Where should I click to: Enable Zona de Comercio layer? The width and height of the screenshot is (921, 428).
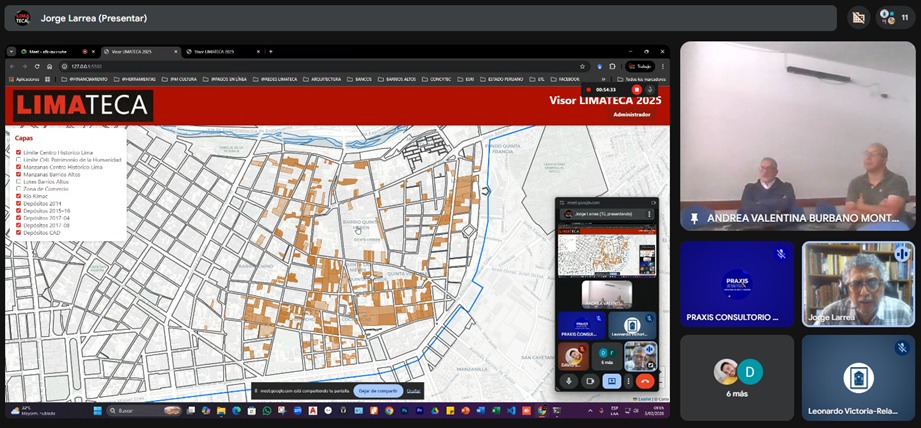[19, 189]
